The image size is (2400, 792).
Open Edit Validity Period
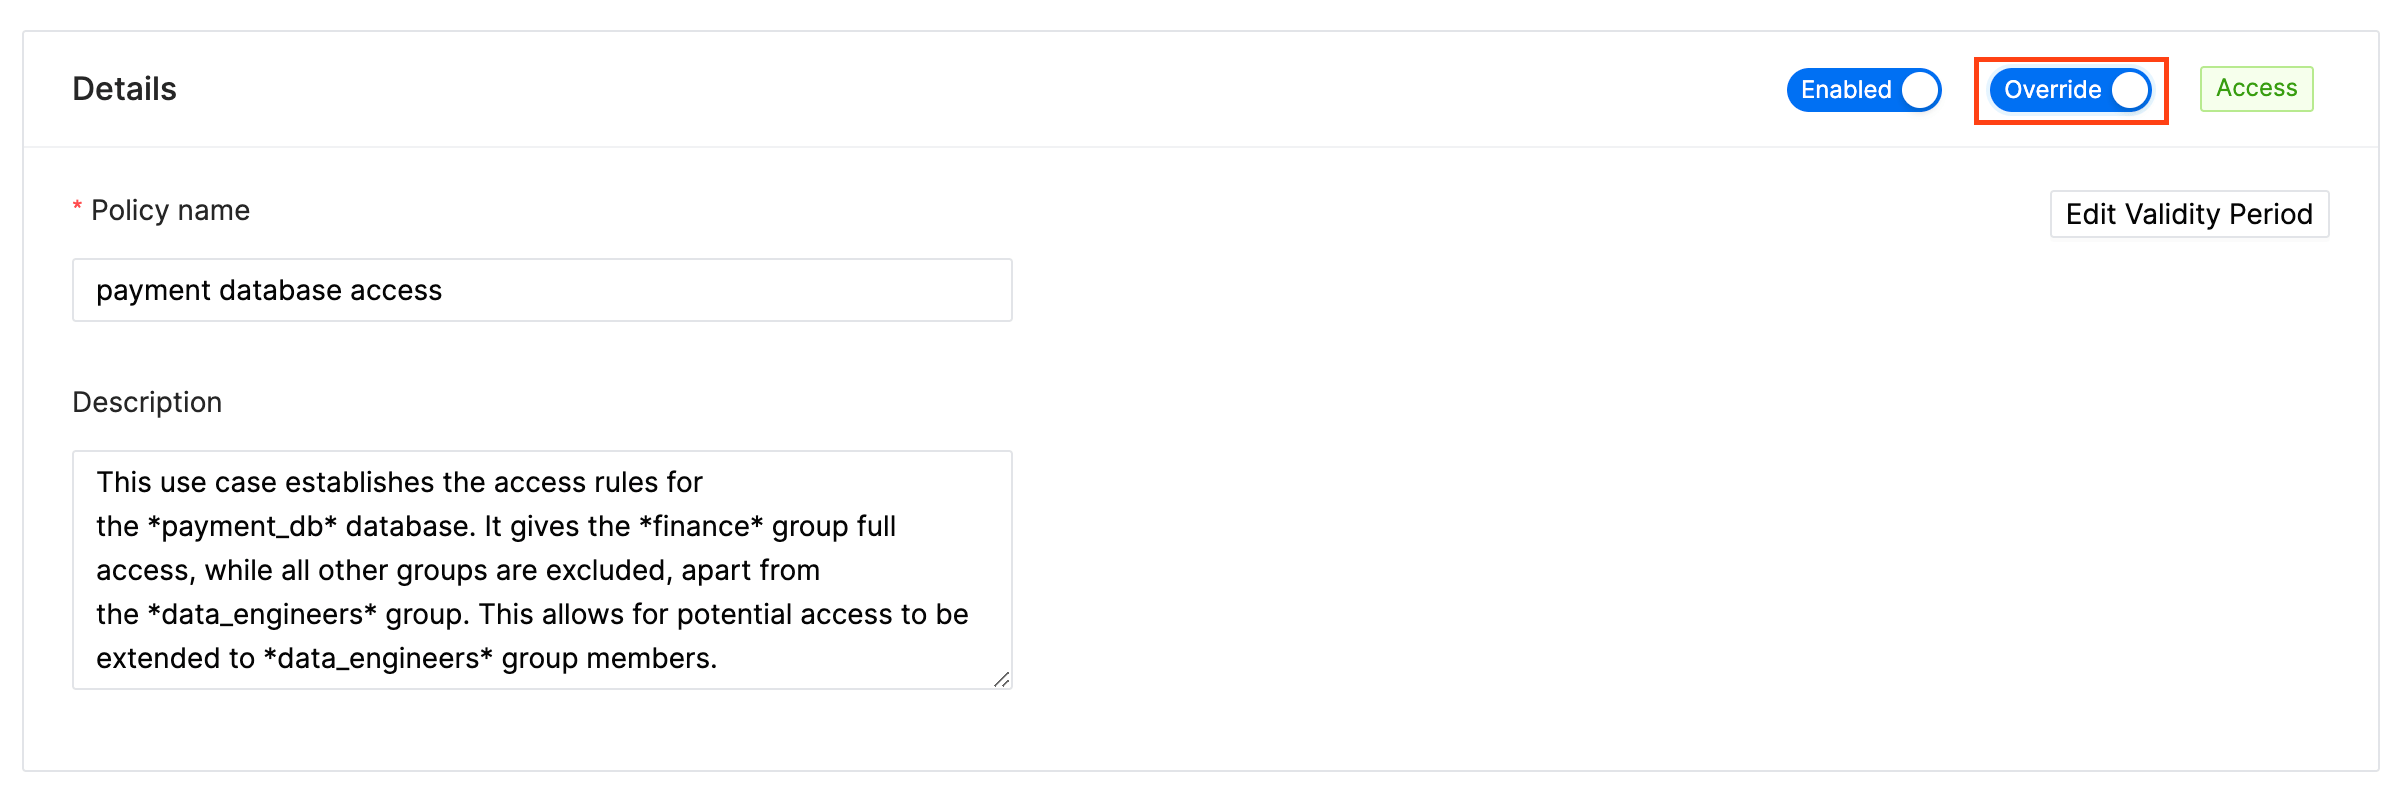[2189, 214]
